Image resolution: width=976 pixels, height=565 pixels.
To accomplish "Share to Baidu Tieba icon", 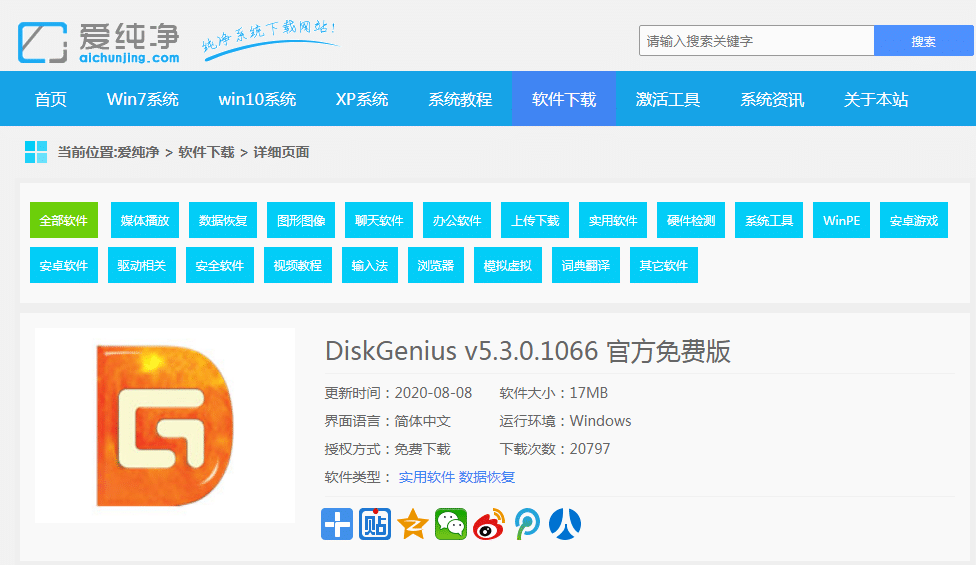I will pyautogui.click(x=375, y=524).
